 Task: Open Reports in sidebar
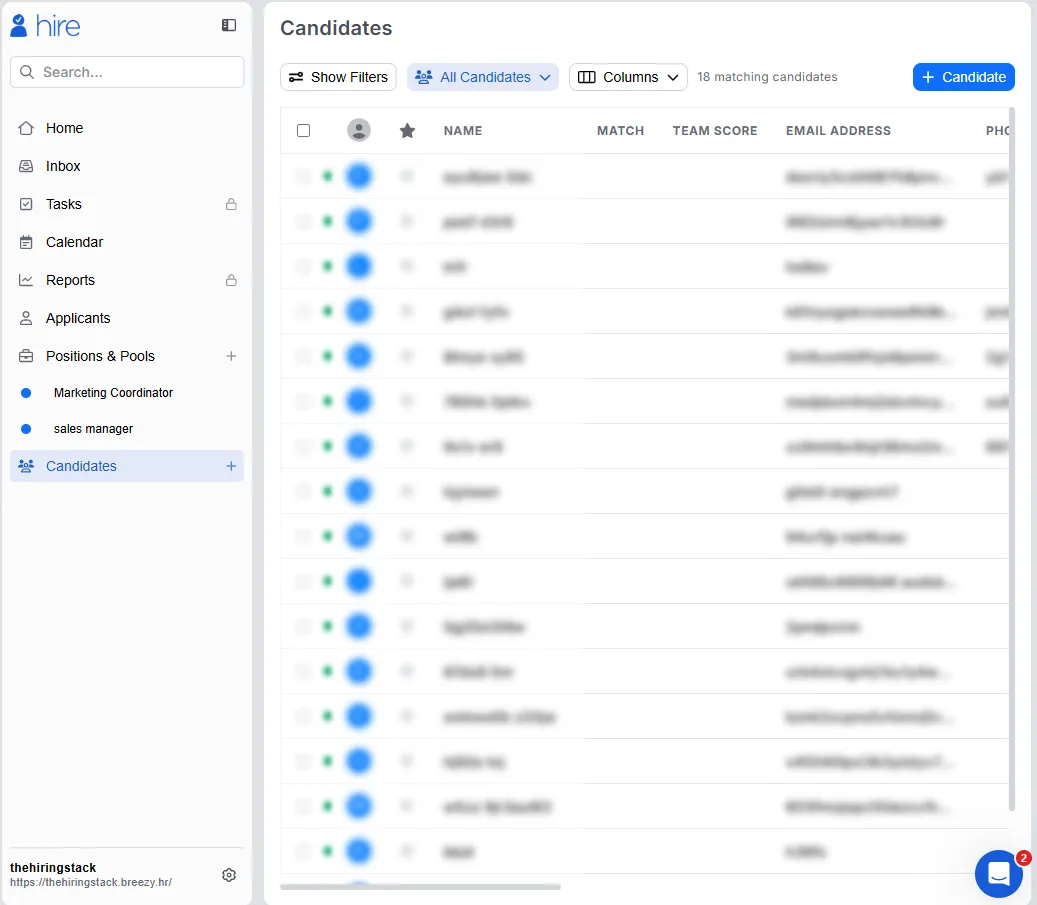pos(70,280)
